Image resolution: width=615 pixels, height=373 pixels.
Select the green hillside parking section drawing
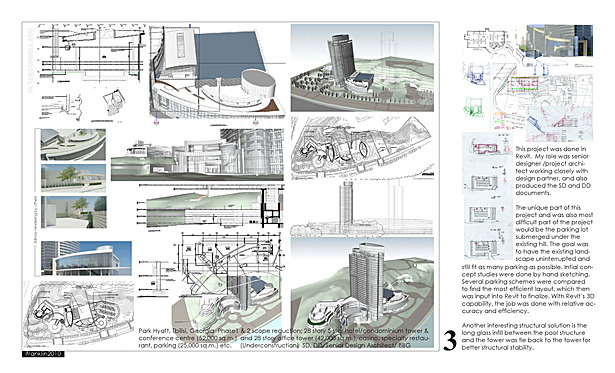pos(210,208)
